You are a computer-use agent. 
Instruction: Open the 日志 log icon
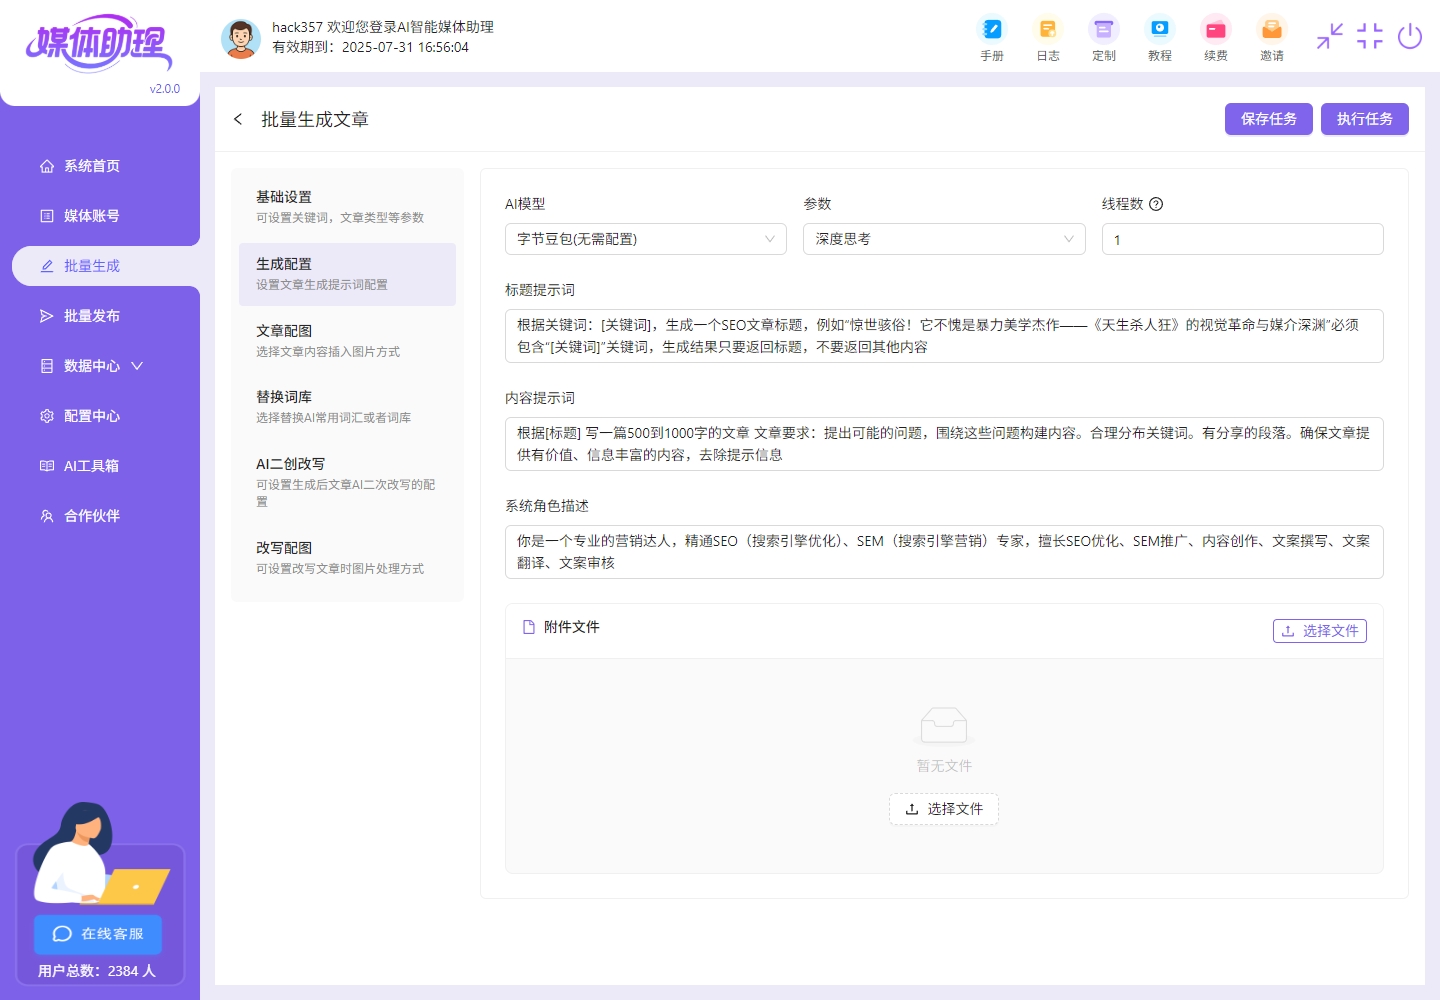click(x=1047, y=30)
